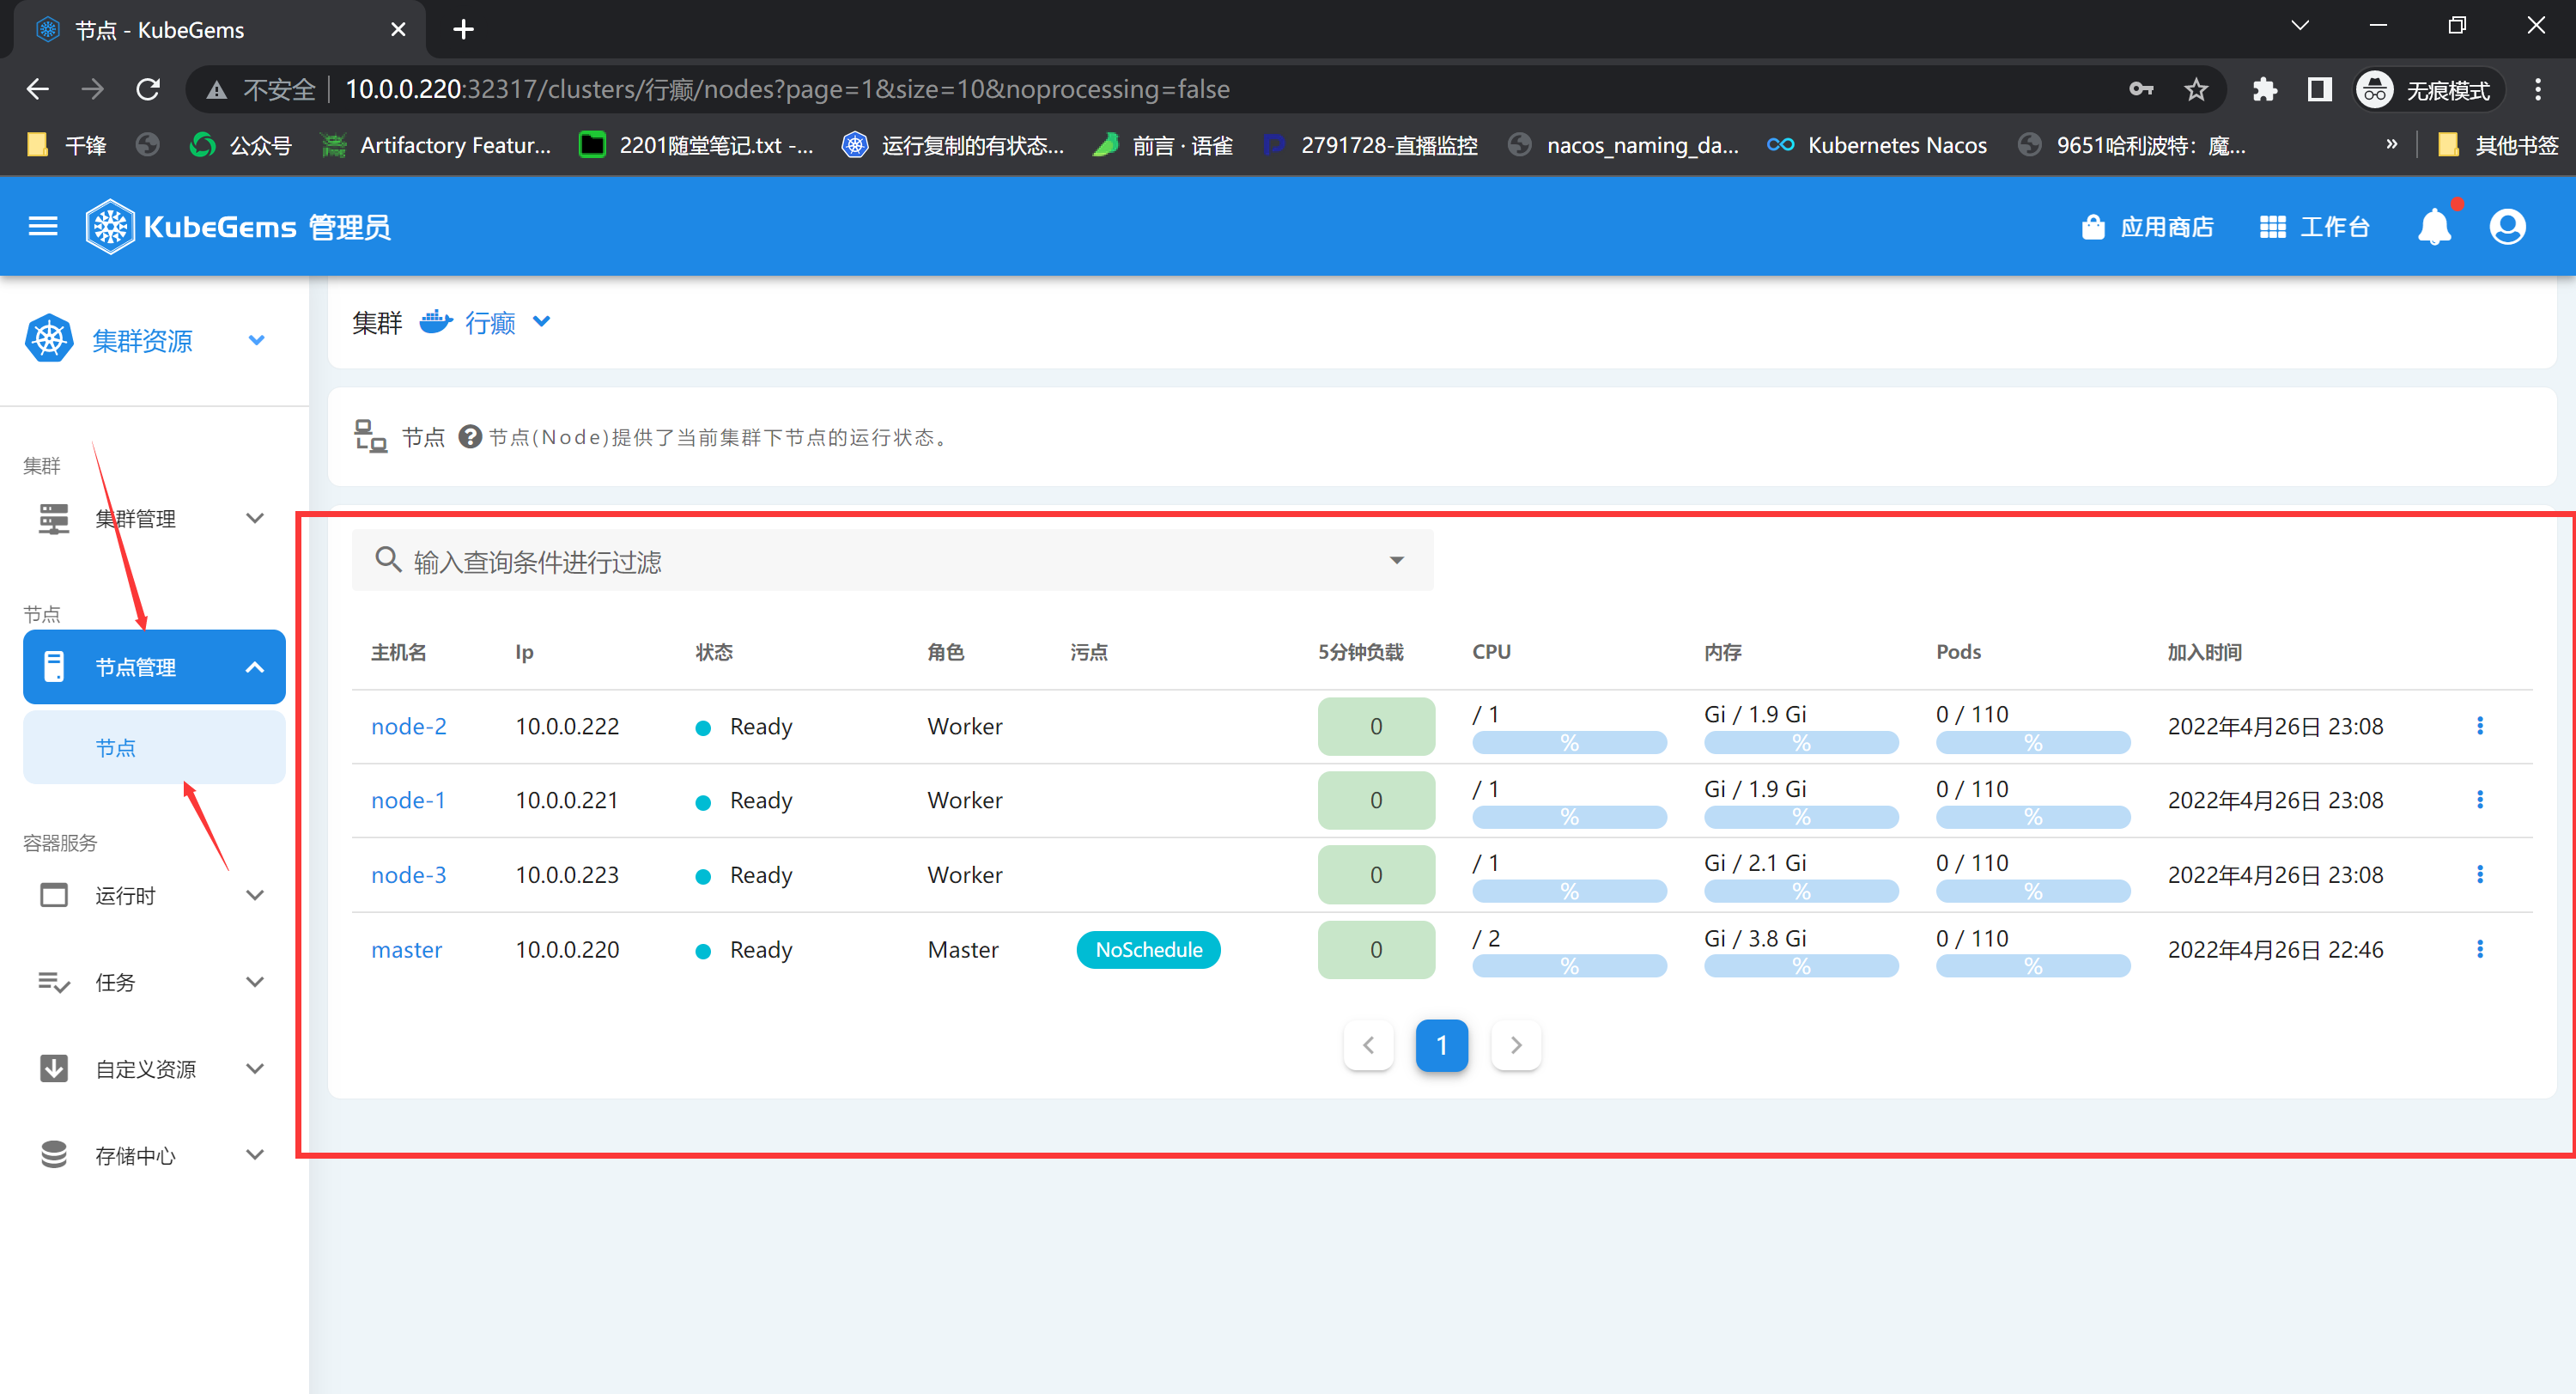This screenshot has height=1394, width=2576.
Task: Click the search magnifier icon
Action: point(388,559)
